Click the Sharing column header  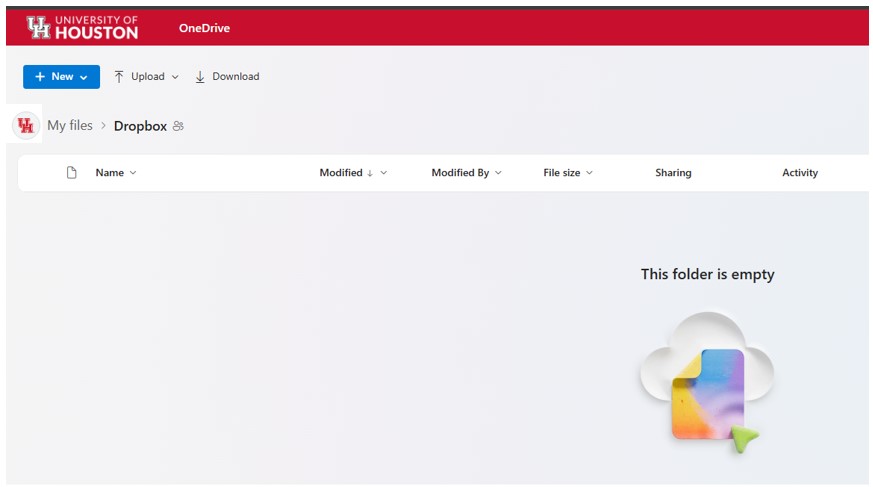[673, 173]
